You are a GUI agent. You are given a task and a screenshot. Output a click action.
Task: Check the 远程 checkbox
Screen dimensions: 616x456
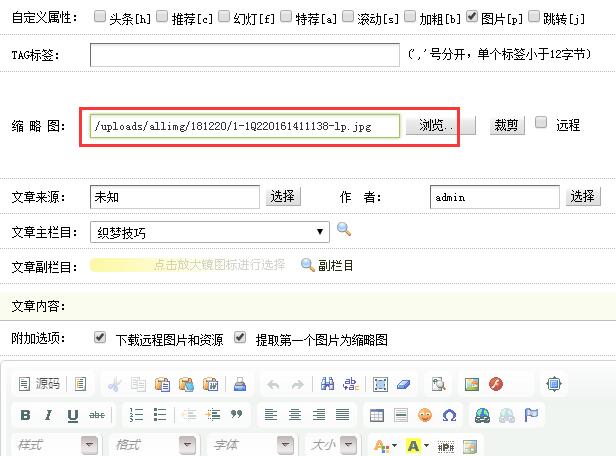[x=541, y=123]
